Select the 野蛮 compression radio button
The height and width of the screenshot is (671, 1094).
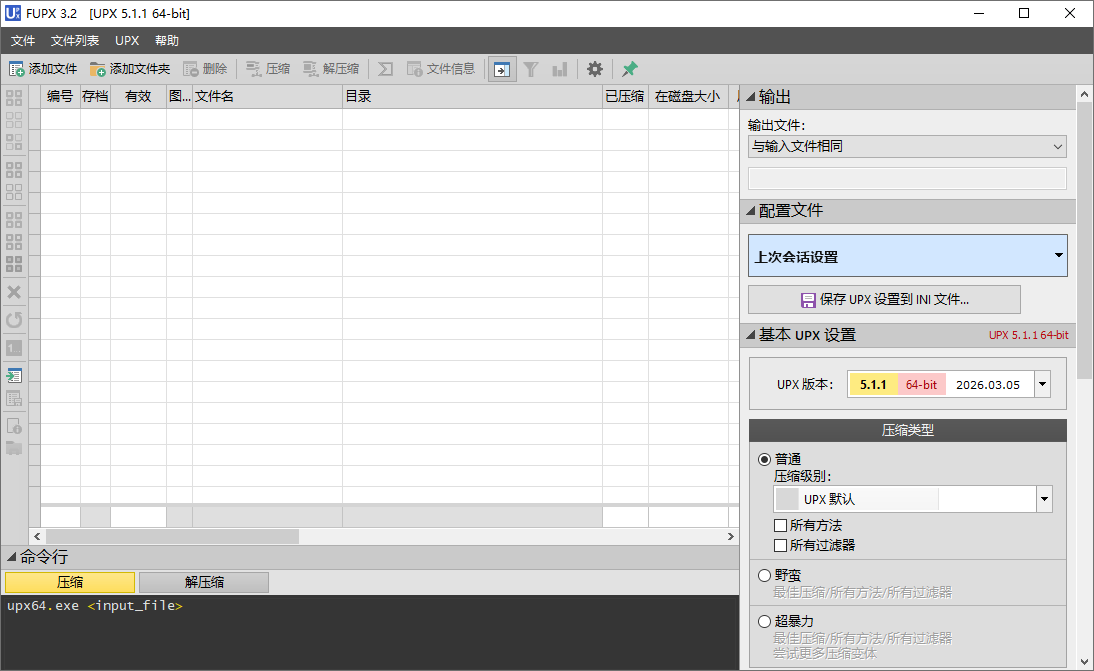pyautogui.click(x=764, y=574)
